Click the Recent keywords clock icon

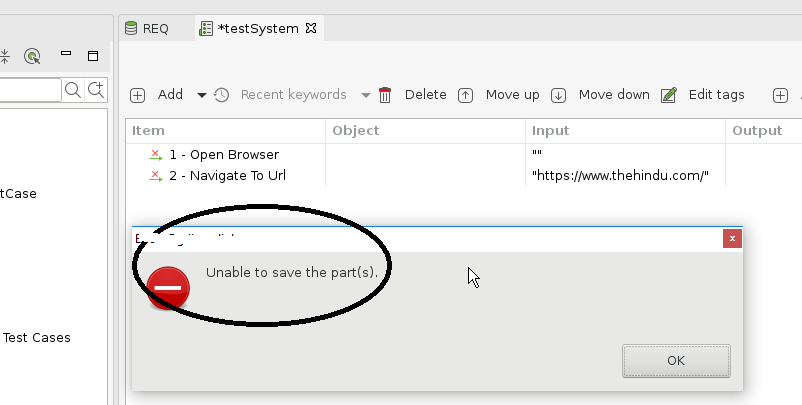pyautogui.click(x=222, y=95)
